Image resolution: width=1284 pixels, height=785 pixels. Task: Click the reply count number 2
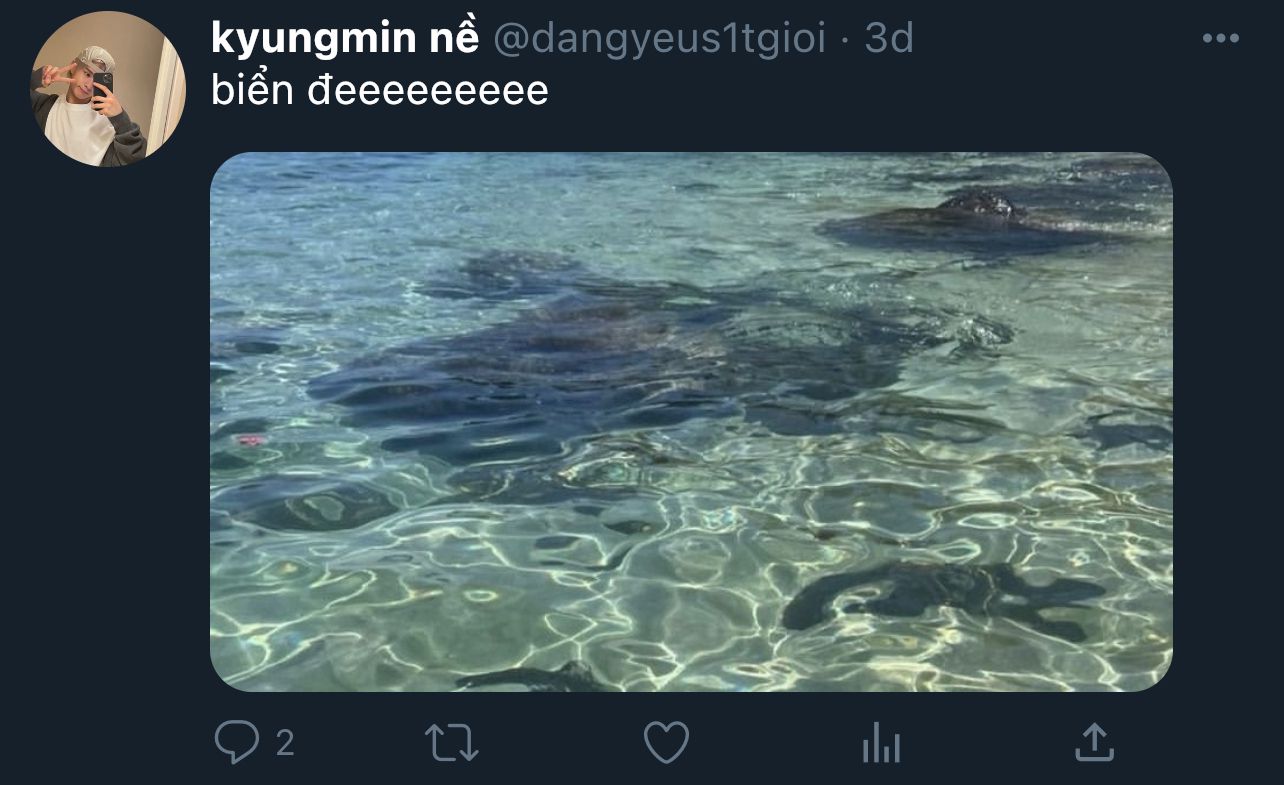[x=285, y=743]
